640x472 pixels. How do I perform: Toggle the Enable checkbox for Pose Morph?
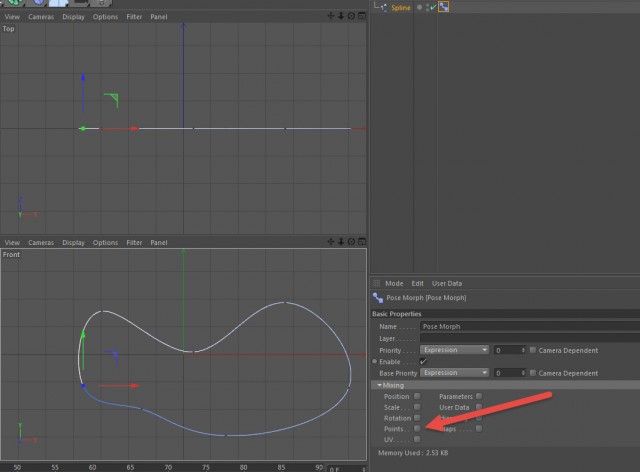(x=423, y=361)
